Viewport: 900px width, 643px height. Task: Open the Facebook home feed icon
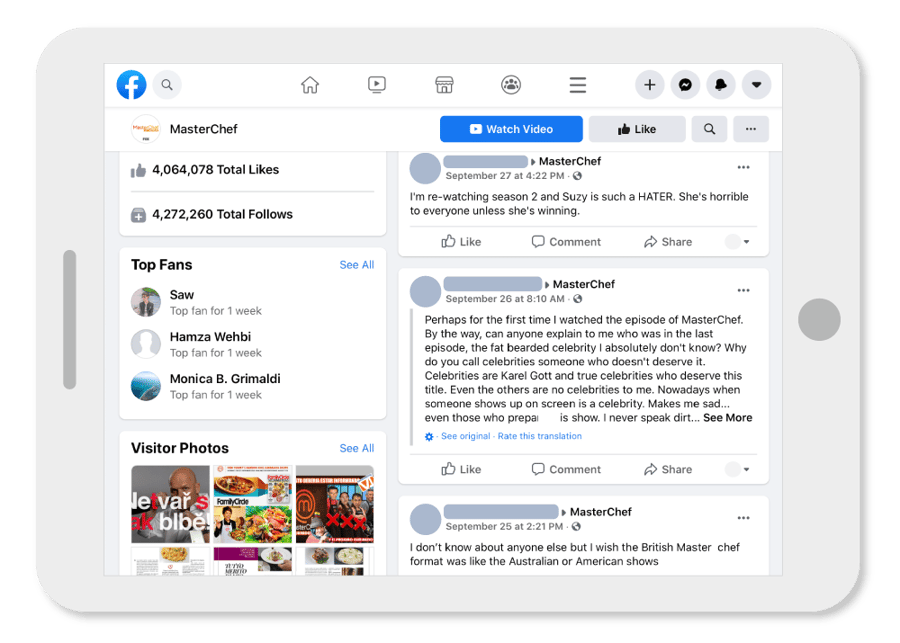(x=310, y=85)
